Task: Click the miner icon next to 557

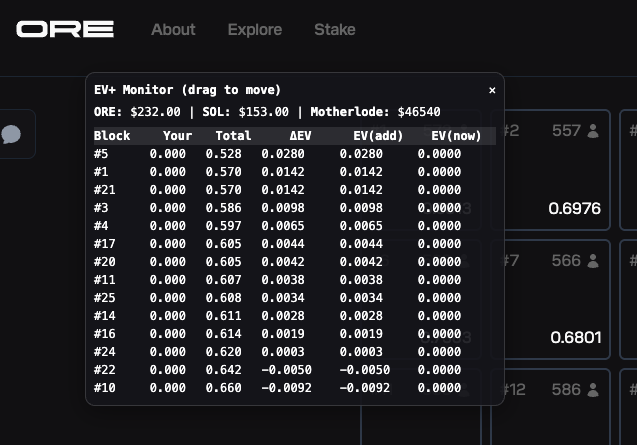Action: tap(593, 131)
